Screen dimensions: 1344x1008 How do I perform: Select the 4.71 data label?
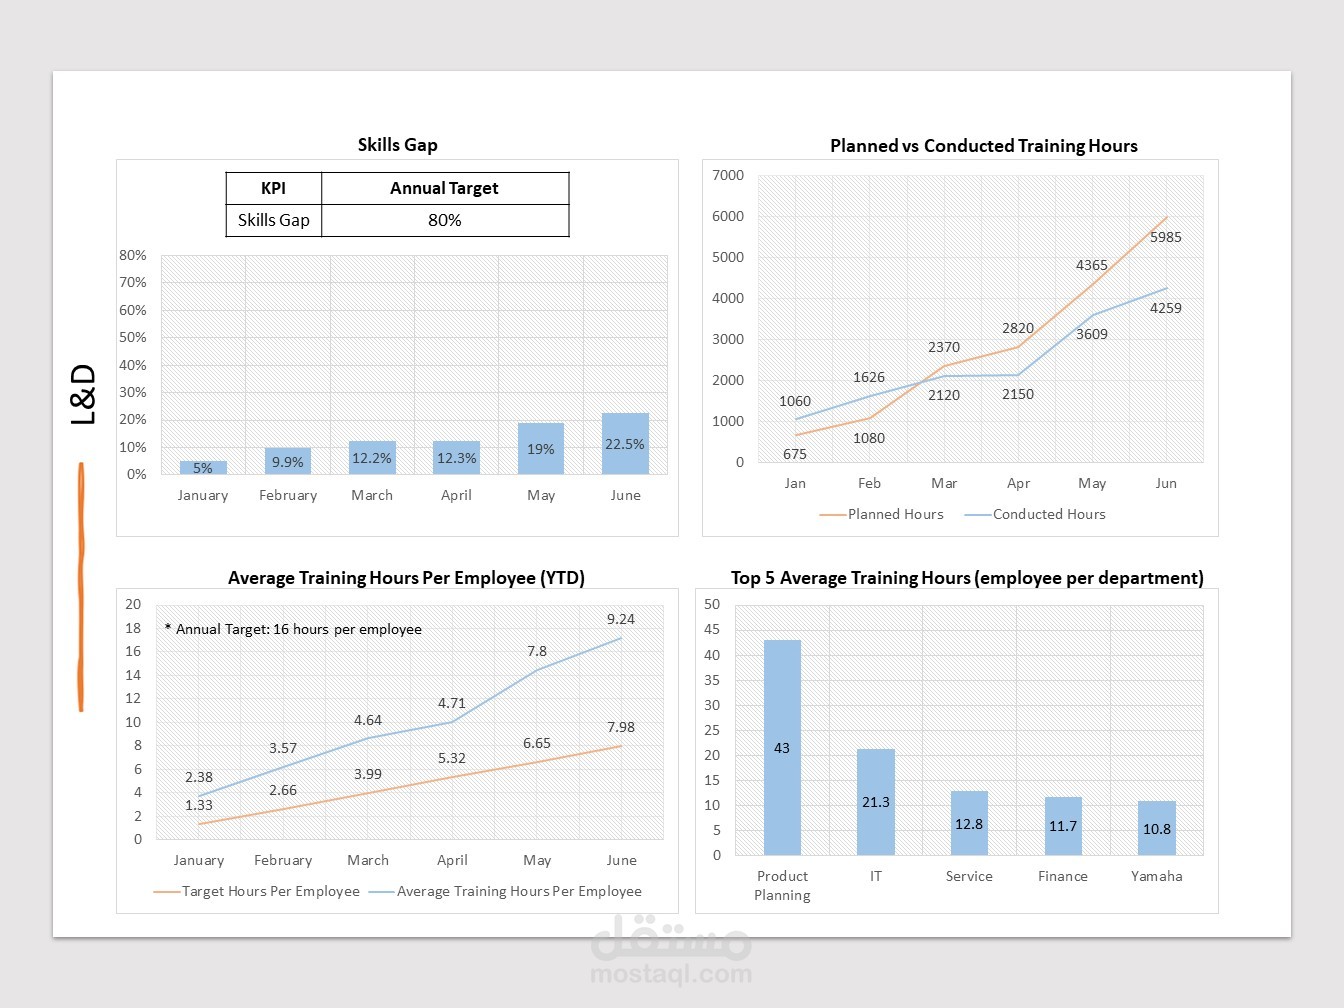click(x=452, y=703)
